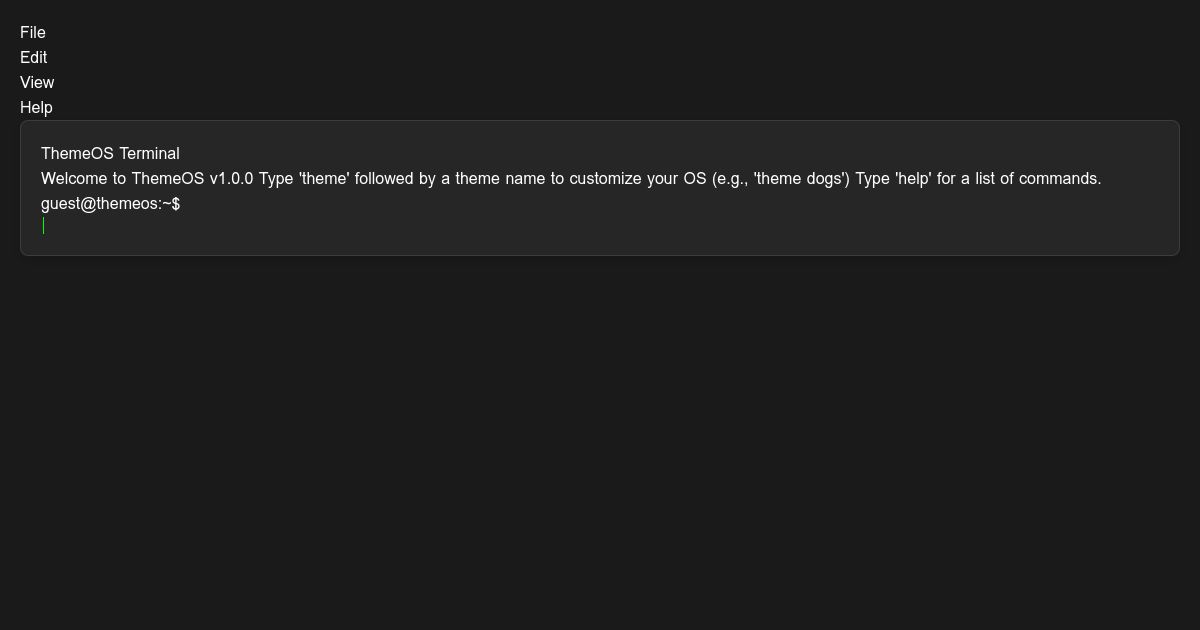Click the word 'Terminal' in the title
The width and height of the screenshot is (1200, 630).
click(149, 154)
